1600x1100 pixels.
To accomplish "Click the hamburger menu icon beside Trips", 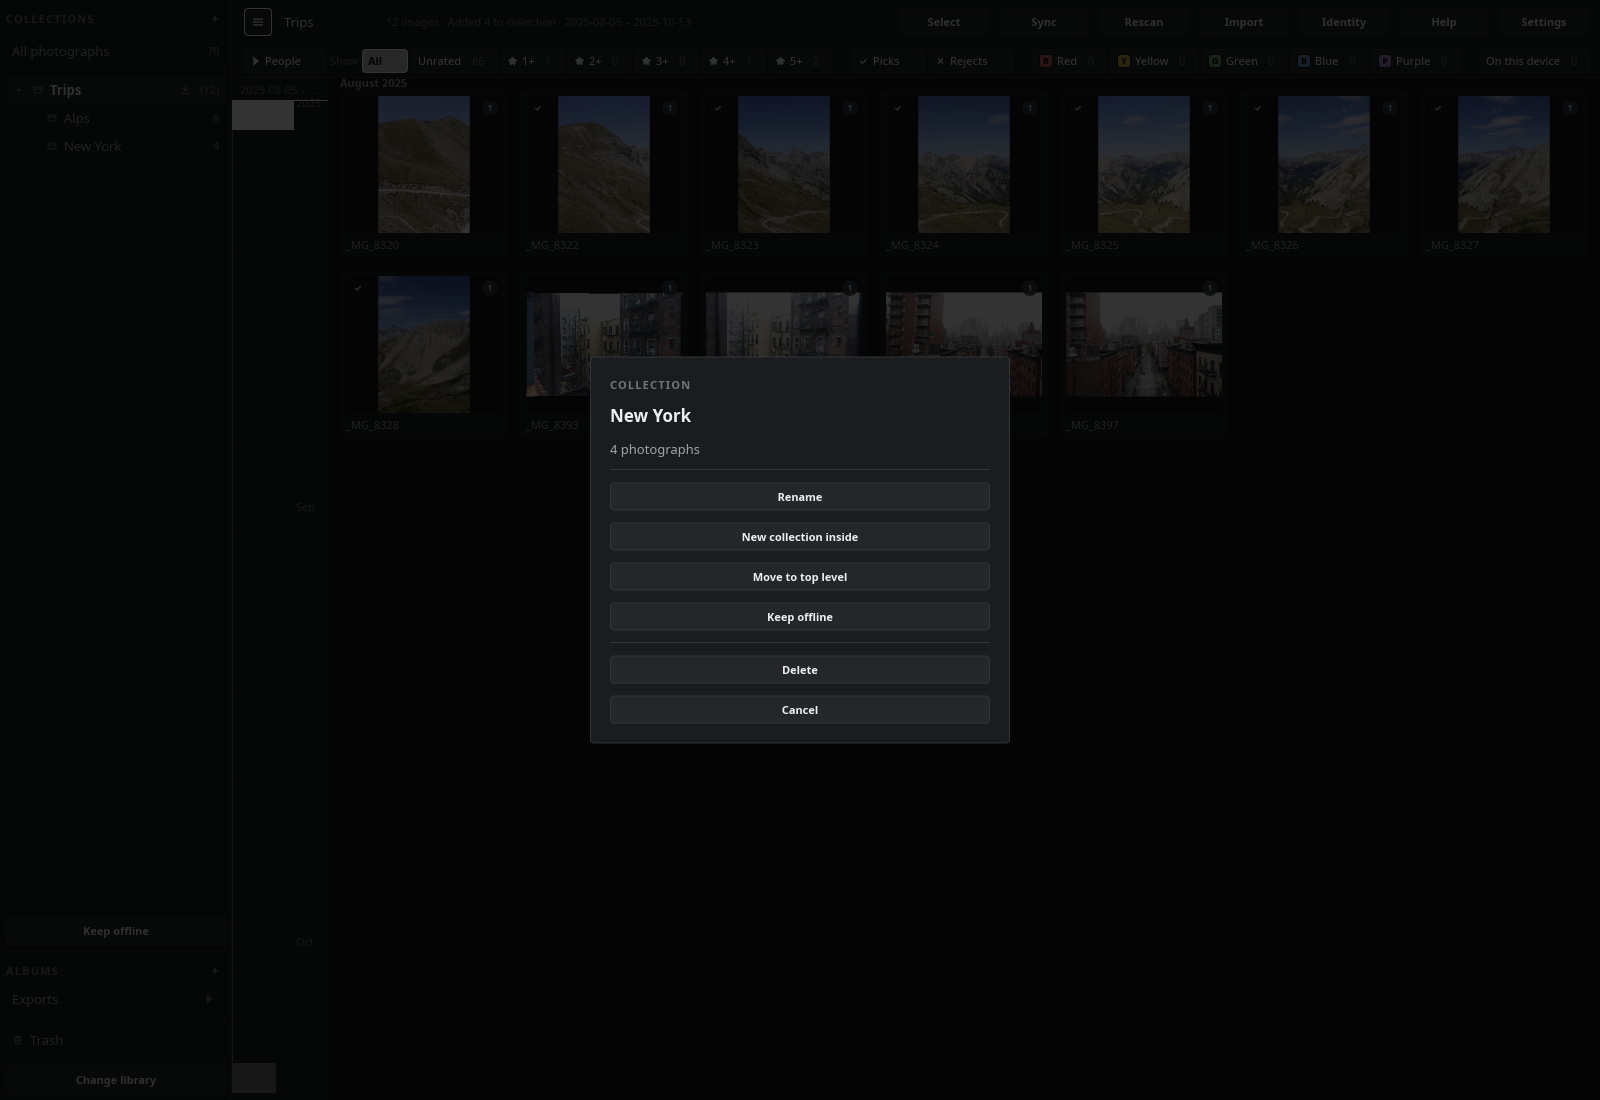I will point(257,22).
